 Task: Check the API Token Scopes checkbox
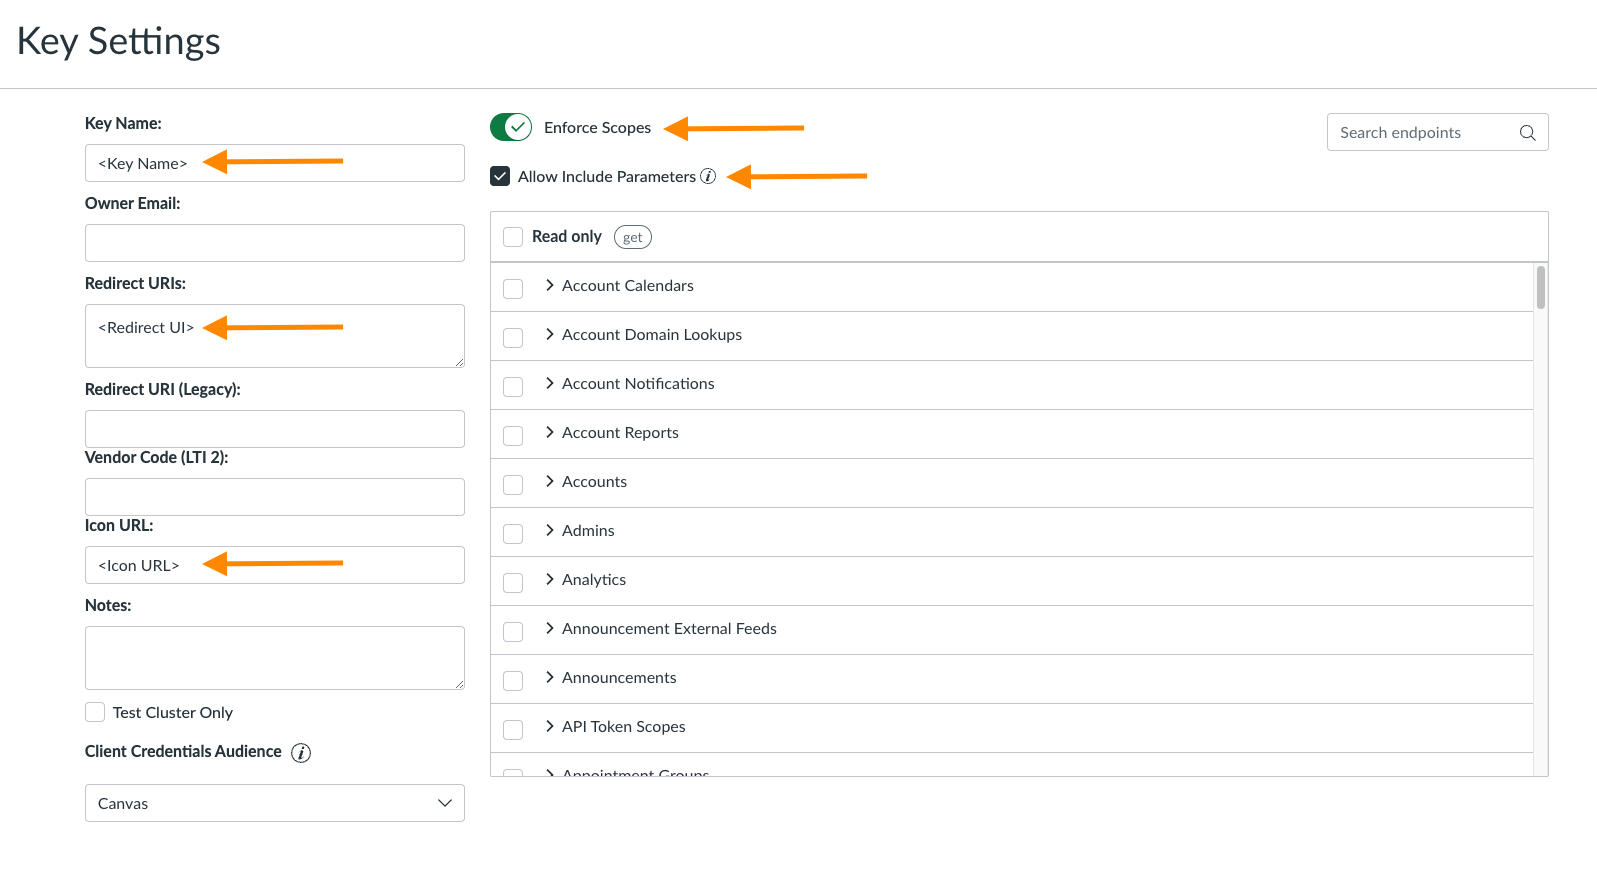pos(513,730)
